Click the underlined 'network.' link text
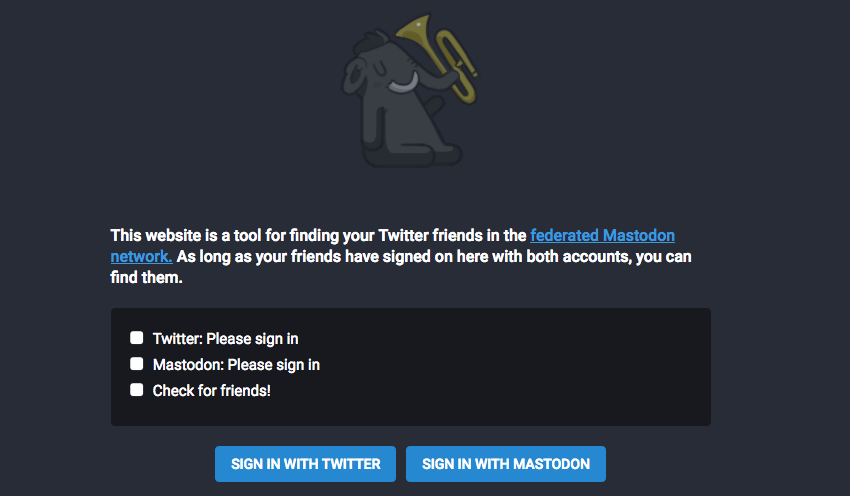This screenshot has width=850, height=496. pyautogui.click(x=141, y=256)
